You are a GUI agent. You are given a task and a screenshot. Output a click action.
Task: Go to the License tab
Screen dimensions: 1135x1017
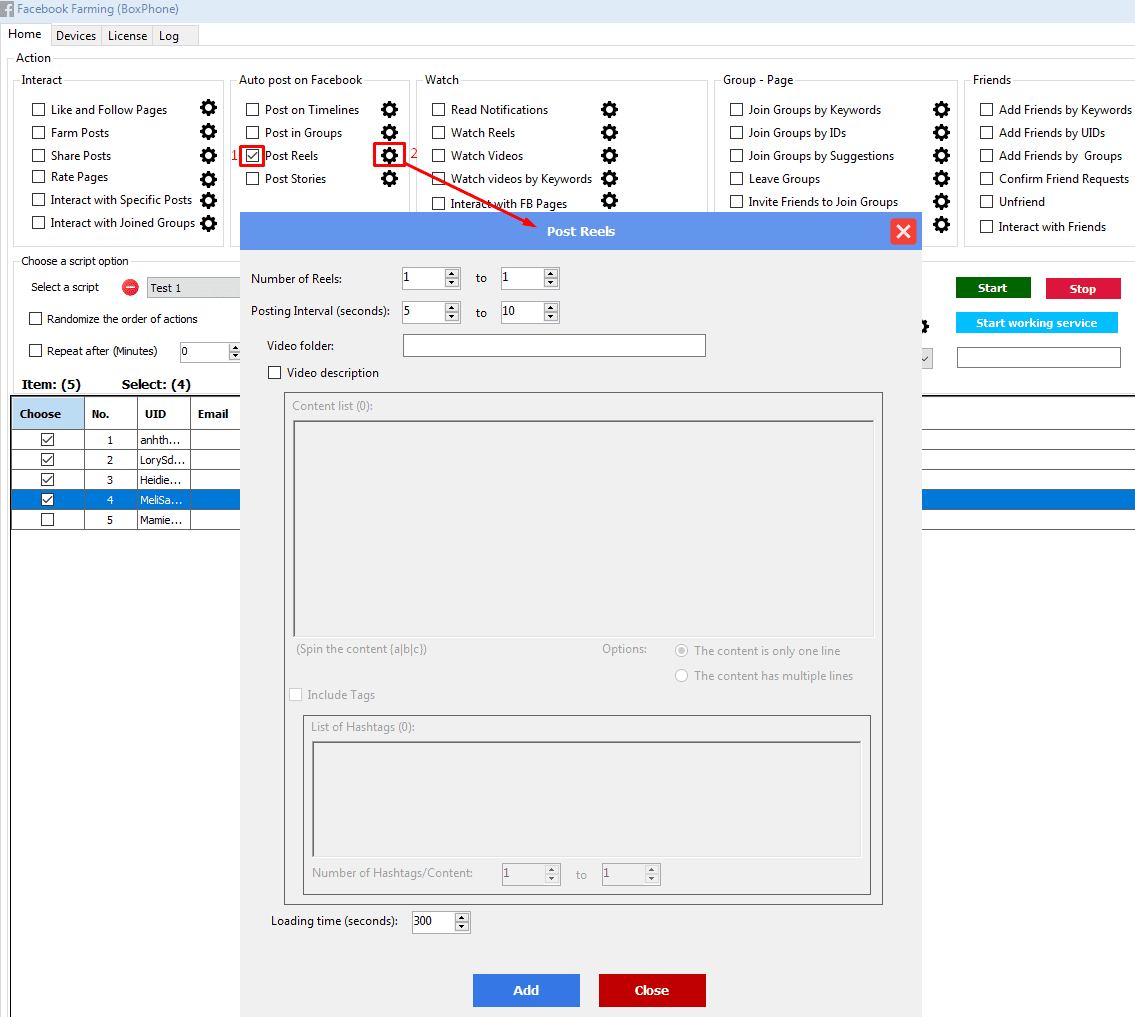[127, 35]
